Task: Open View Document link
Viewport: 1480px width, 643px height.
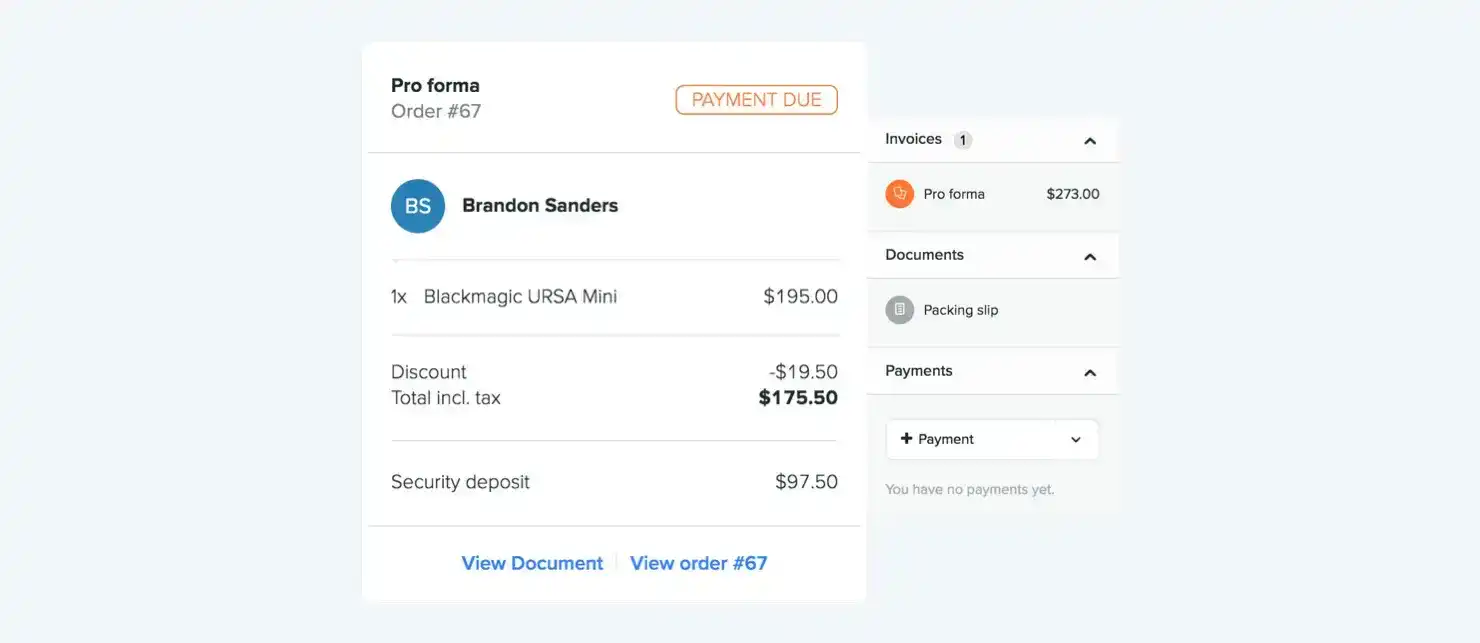Action: (531, 562)
